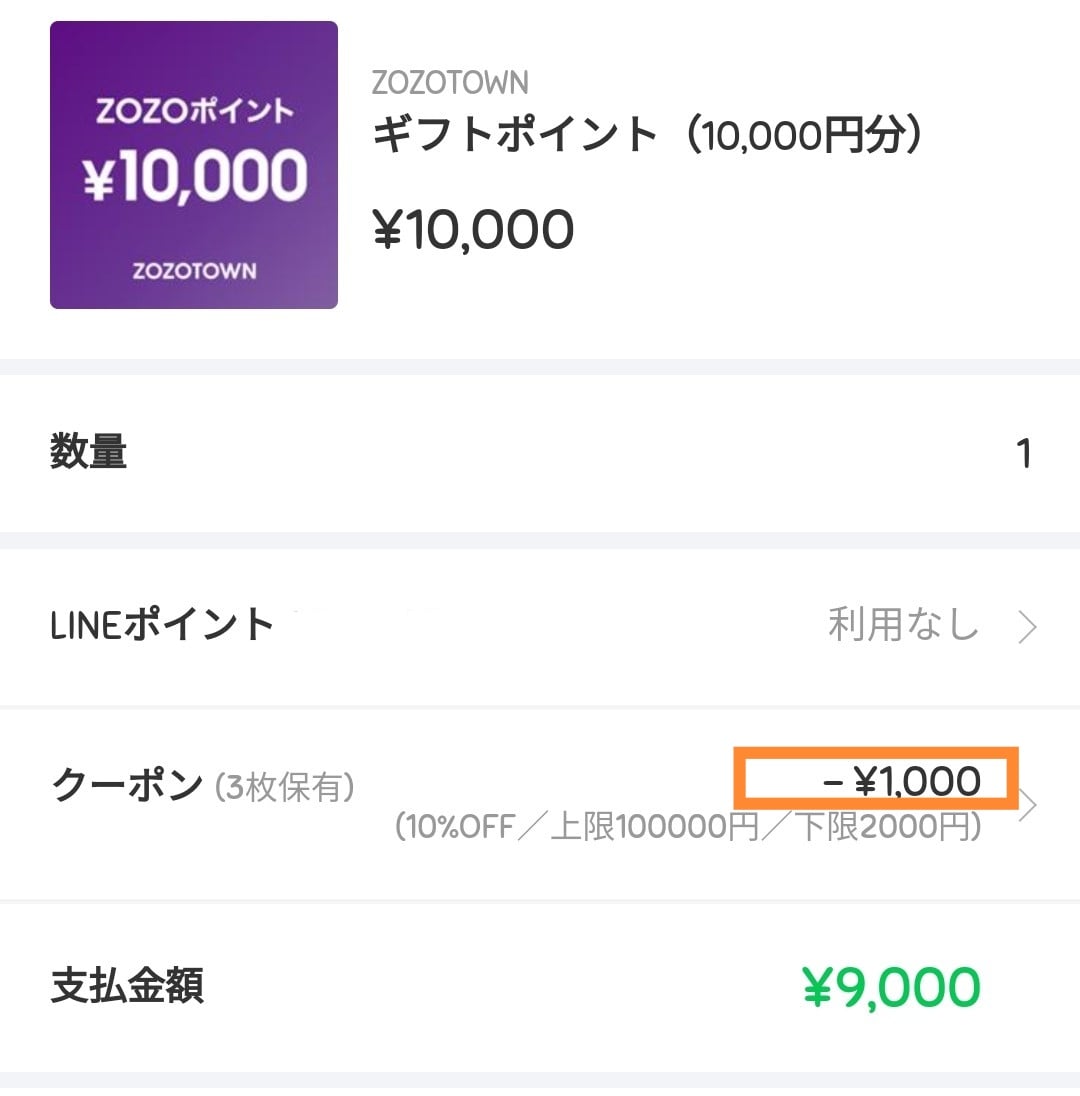Tap the ZOZOTOWN logo at the bottom of the card
The width and height of the screenshot is (1080, 1096).
click(194, 271)
